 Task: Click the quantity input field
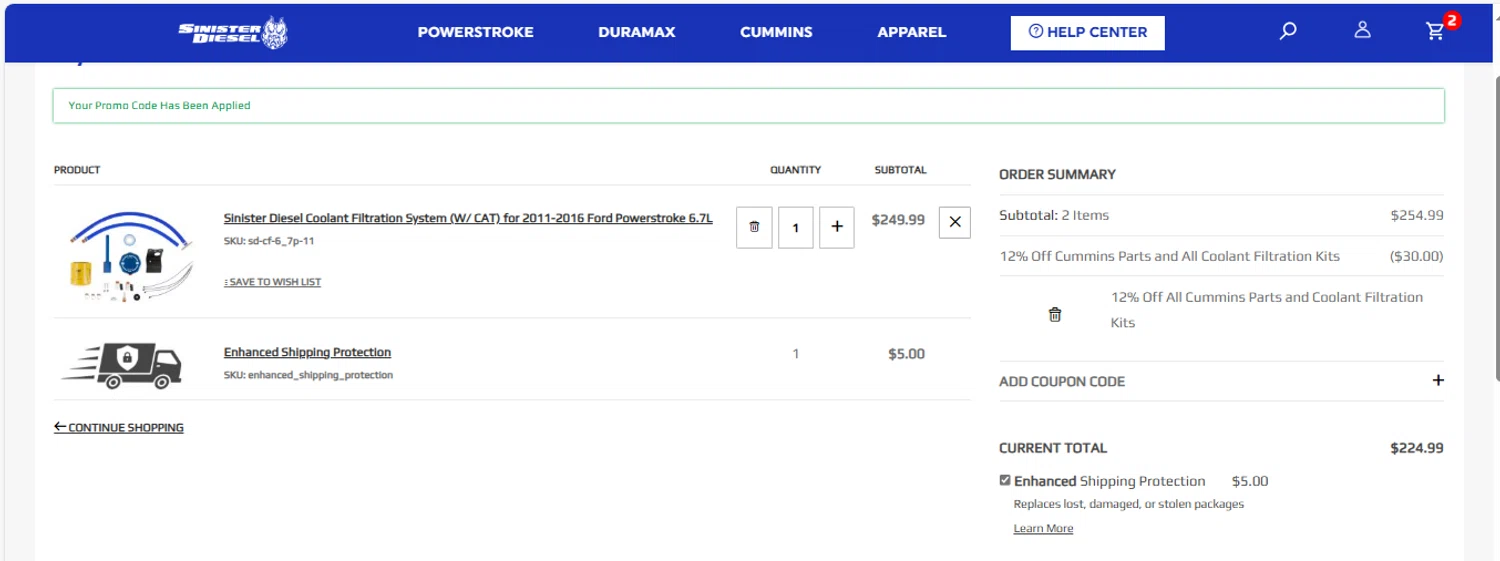point(796,227)
